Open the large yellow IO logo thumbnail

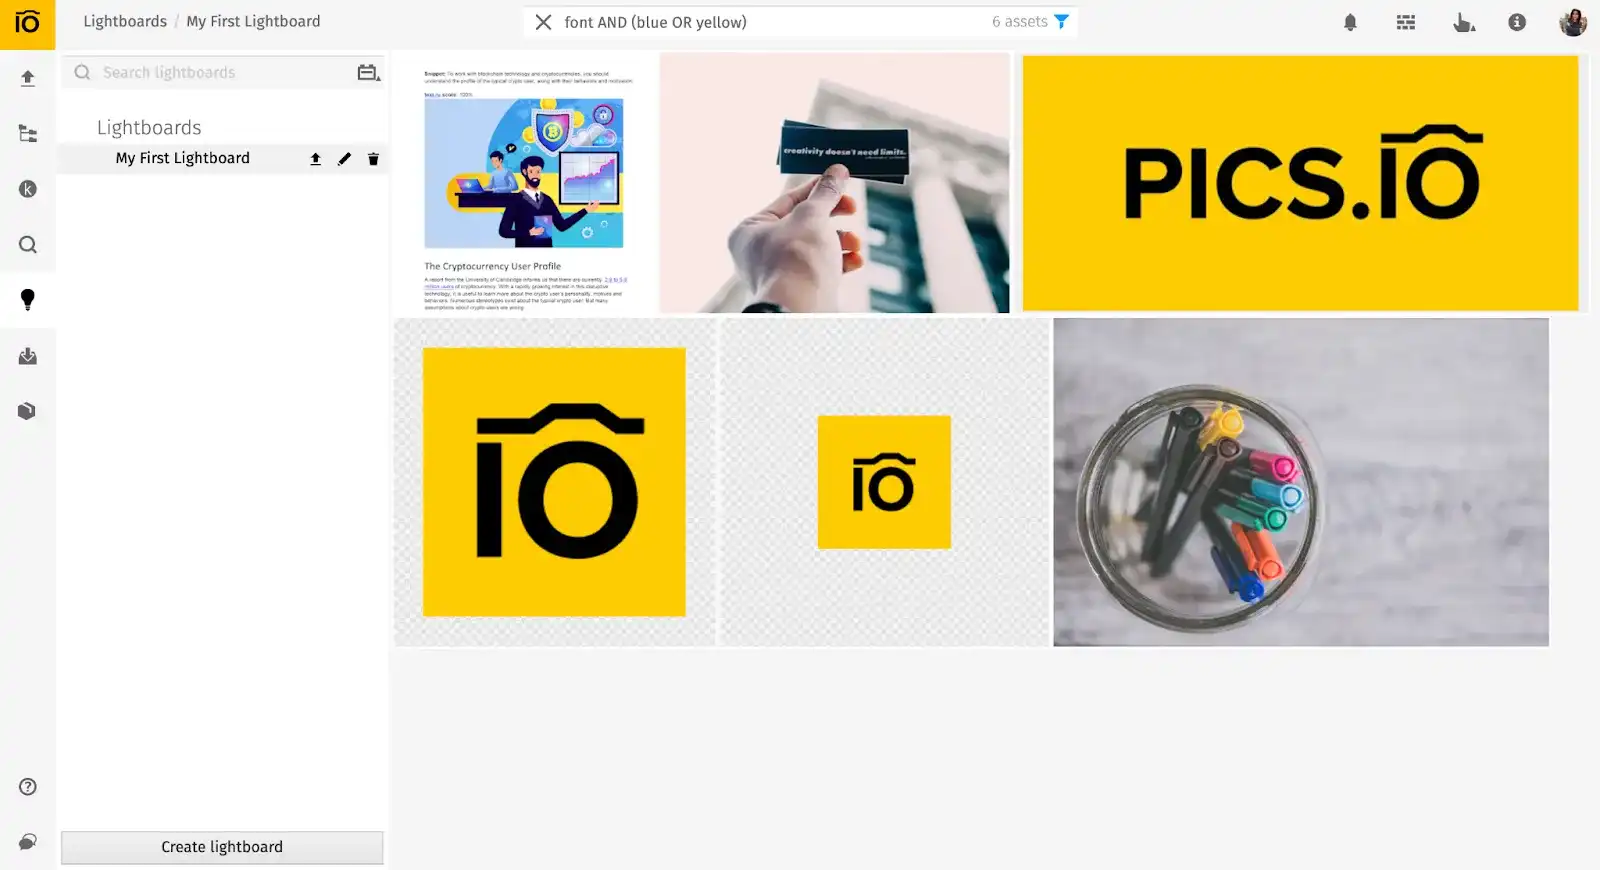pyautogui.click(x=555, y=482)
